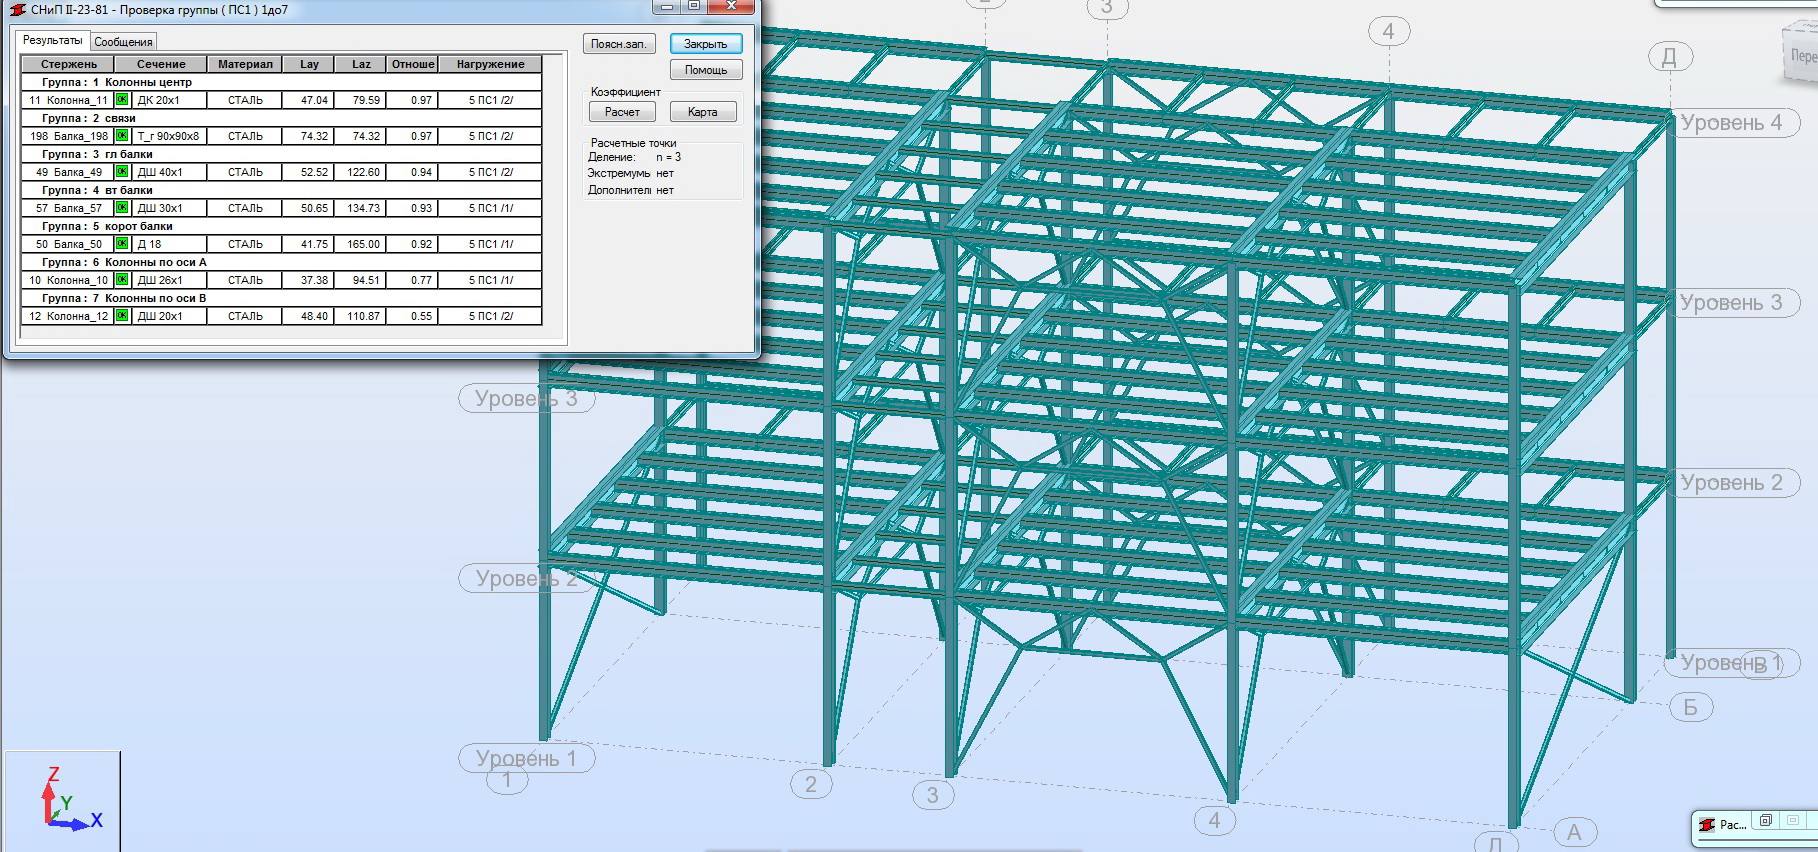
Task: Click the Закрыть button
Action: tap(706, 44)
